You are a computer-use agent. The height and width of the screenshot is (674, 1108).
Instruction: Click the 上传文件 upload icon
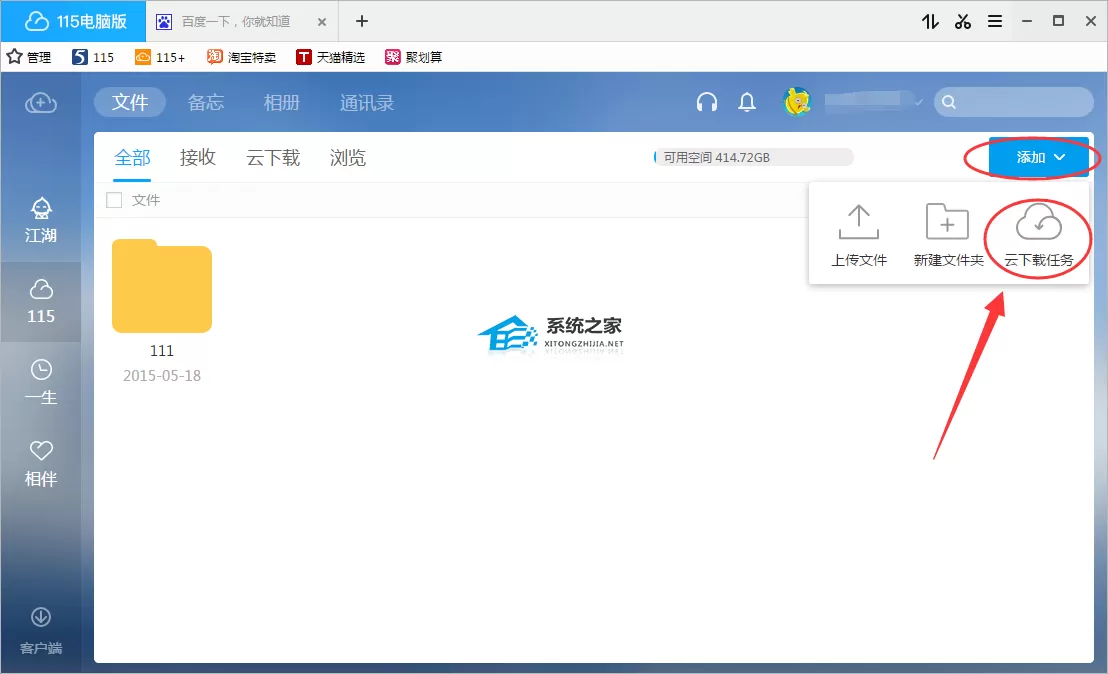859,222
